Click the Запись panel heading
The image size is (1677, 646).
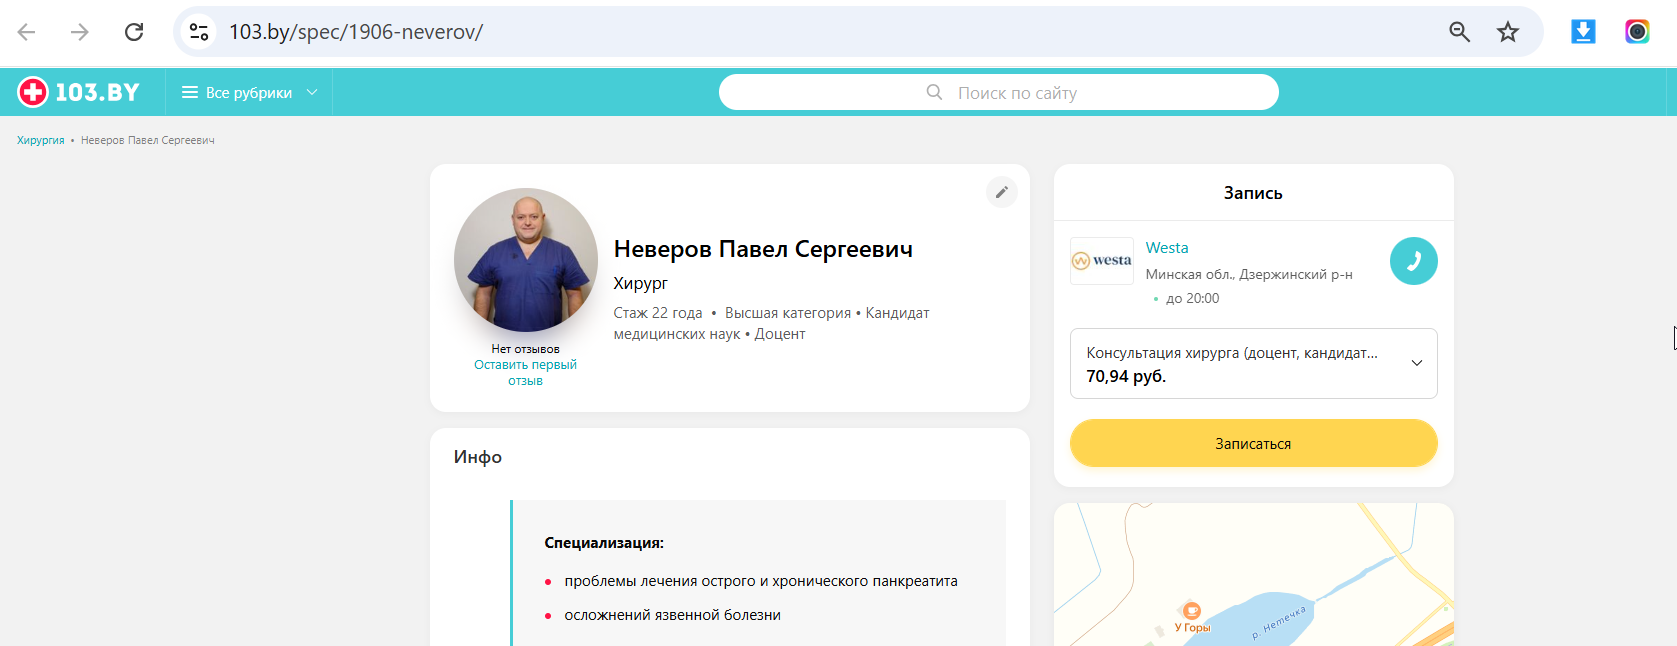[1253, 193]
